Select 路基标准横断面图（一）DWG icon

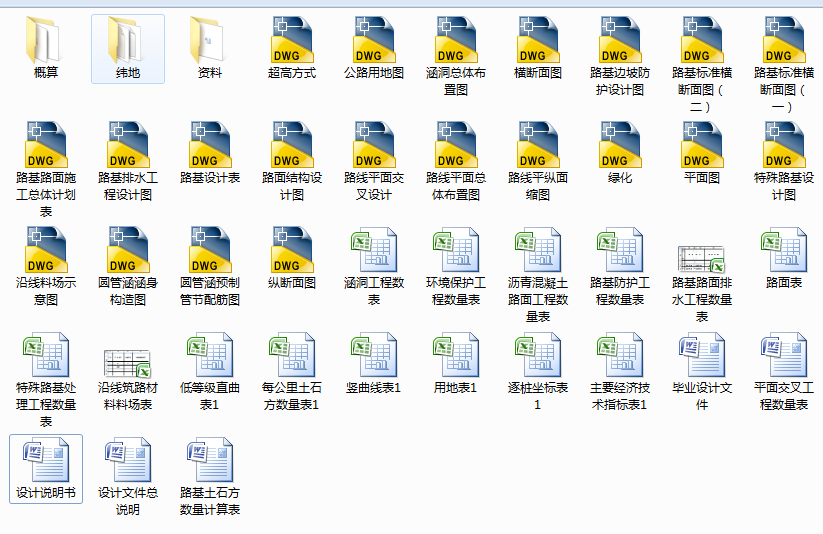[x=784, y=40]
